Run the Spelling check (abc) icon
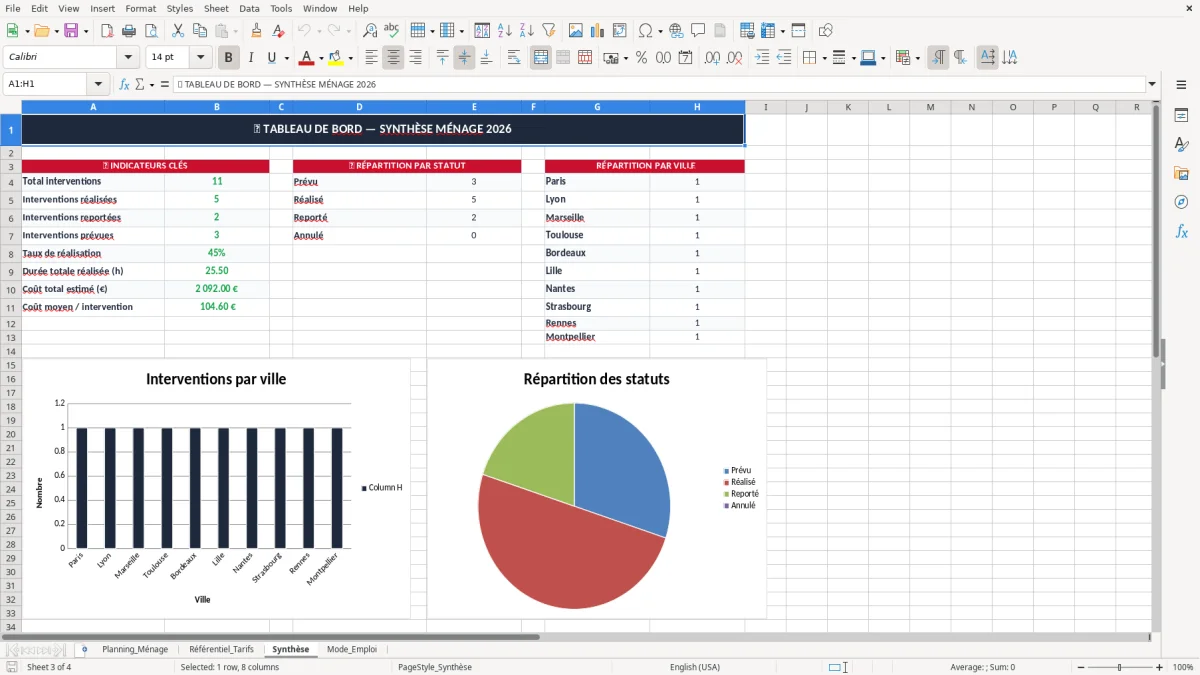Viewport: 1200px width, 675px height. (392, 31)
